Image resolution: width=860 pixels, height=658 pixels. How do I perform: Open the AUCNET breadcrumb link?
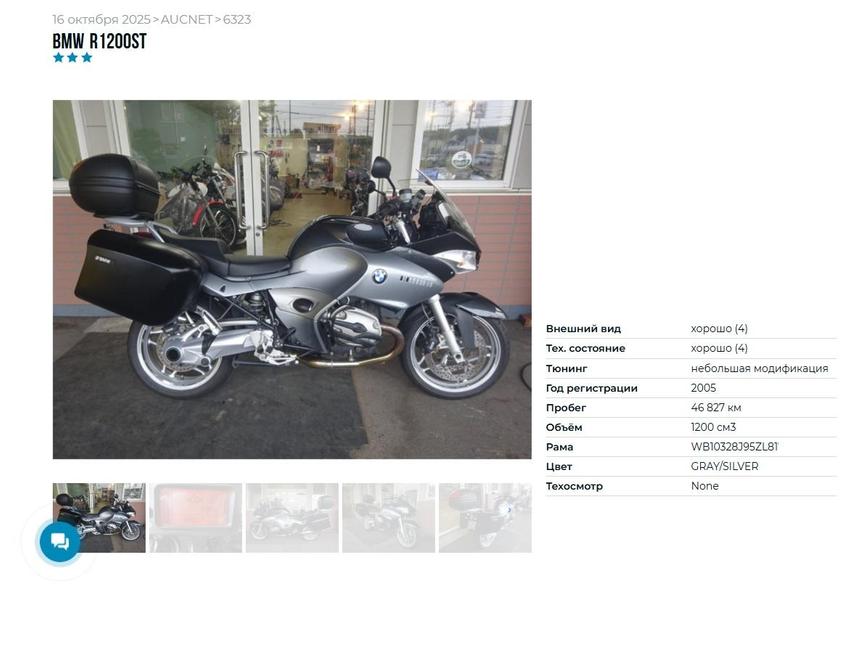pos(186,20)
